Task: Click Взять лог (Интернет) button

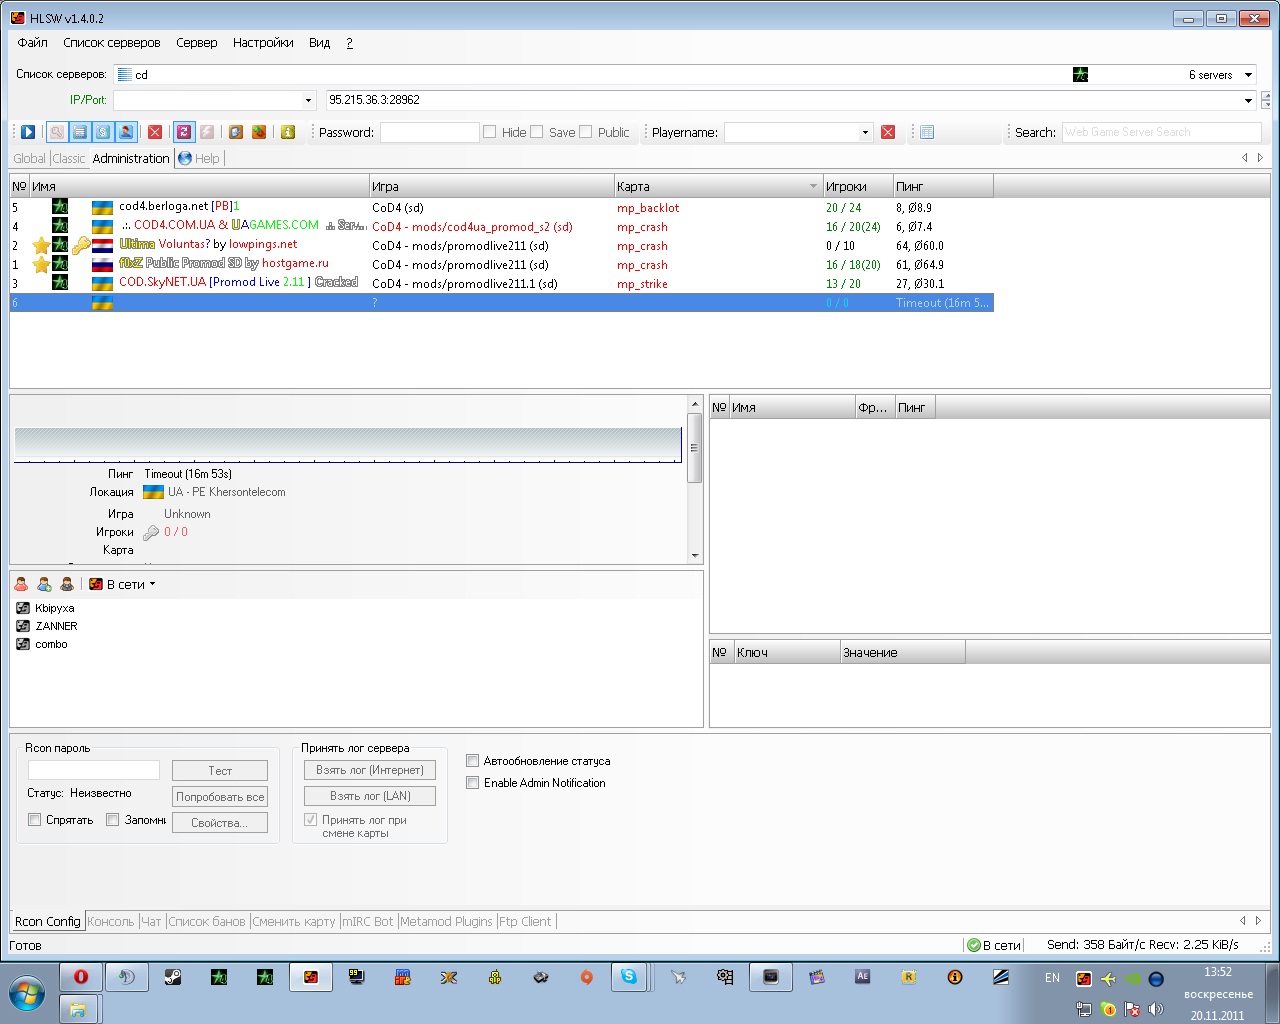Action: point(370,770)
